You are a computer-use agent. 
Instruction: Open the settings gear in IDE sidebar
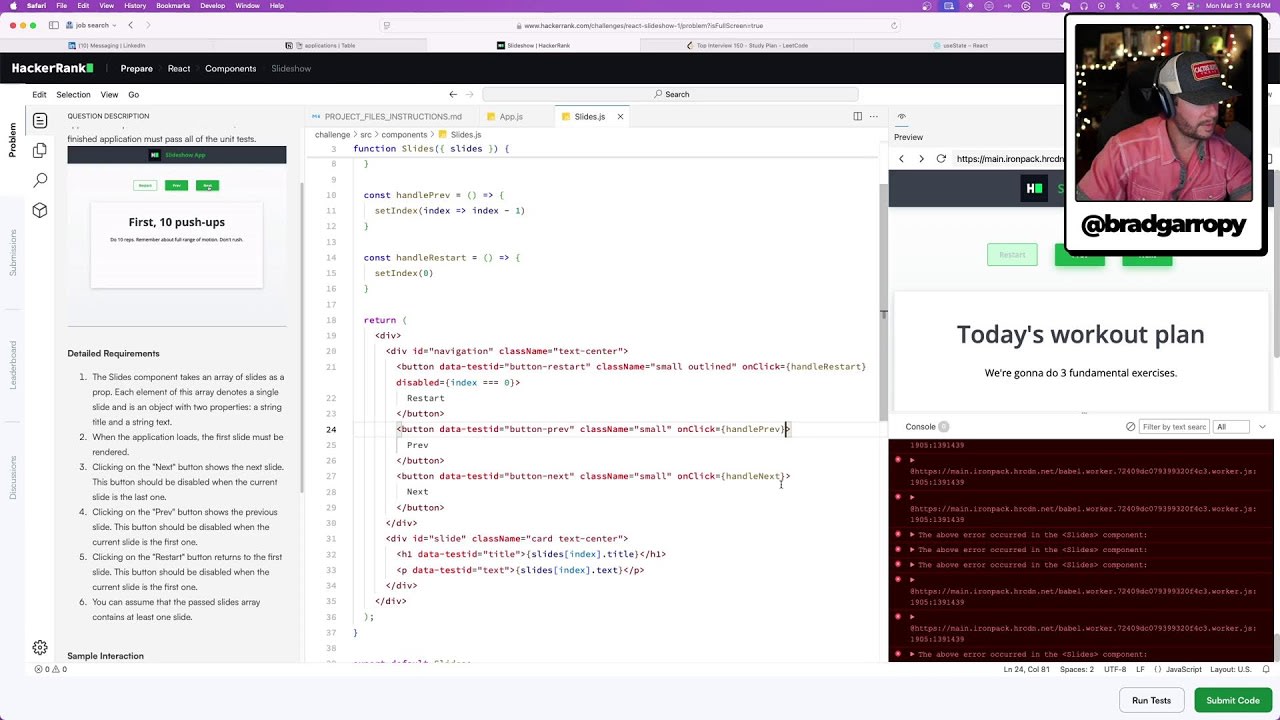coord(40,647)
